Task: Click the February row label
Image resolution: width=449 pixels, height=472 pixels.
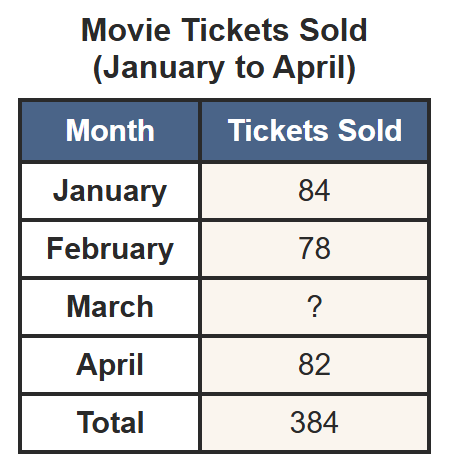Action: 110,249
